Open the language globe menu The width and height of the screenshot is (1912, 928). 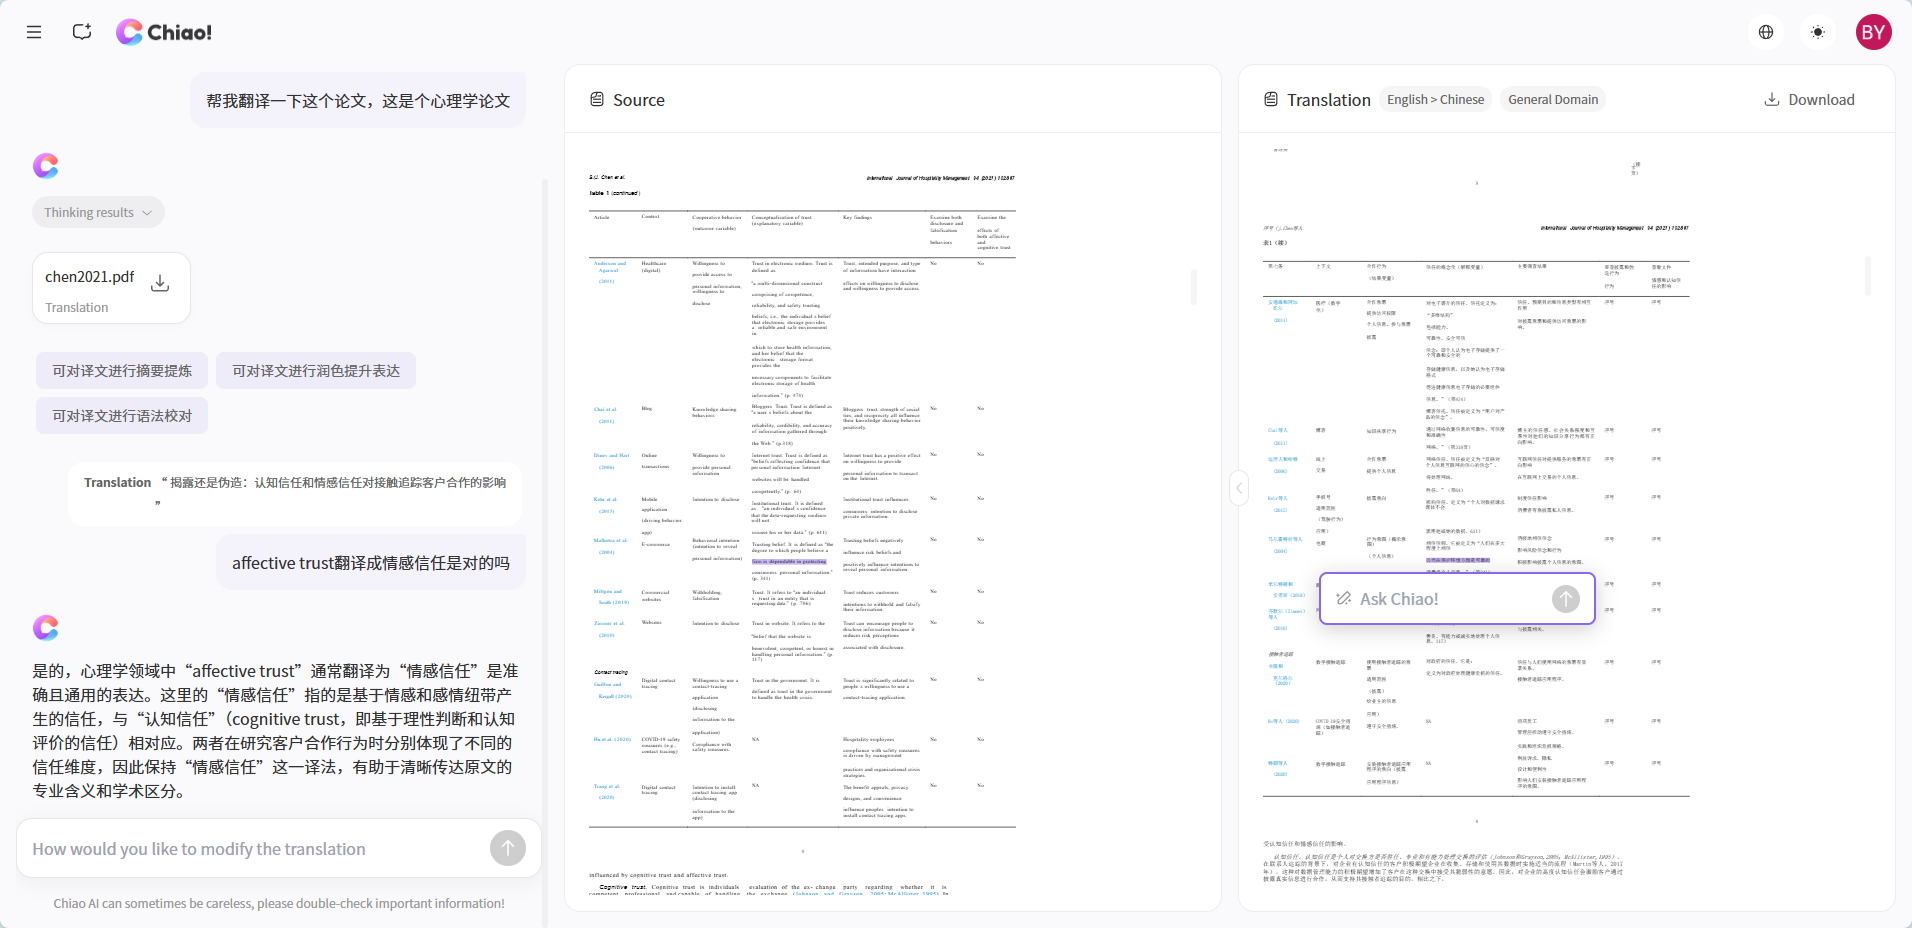[x=1766, y=32]
